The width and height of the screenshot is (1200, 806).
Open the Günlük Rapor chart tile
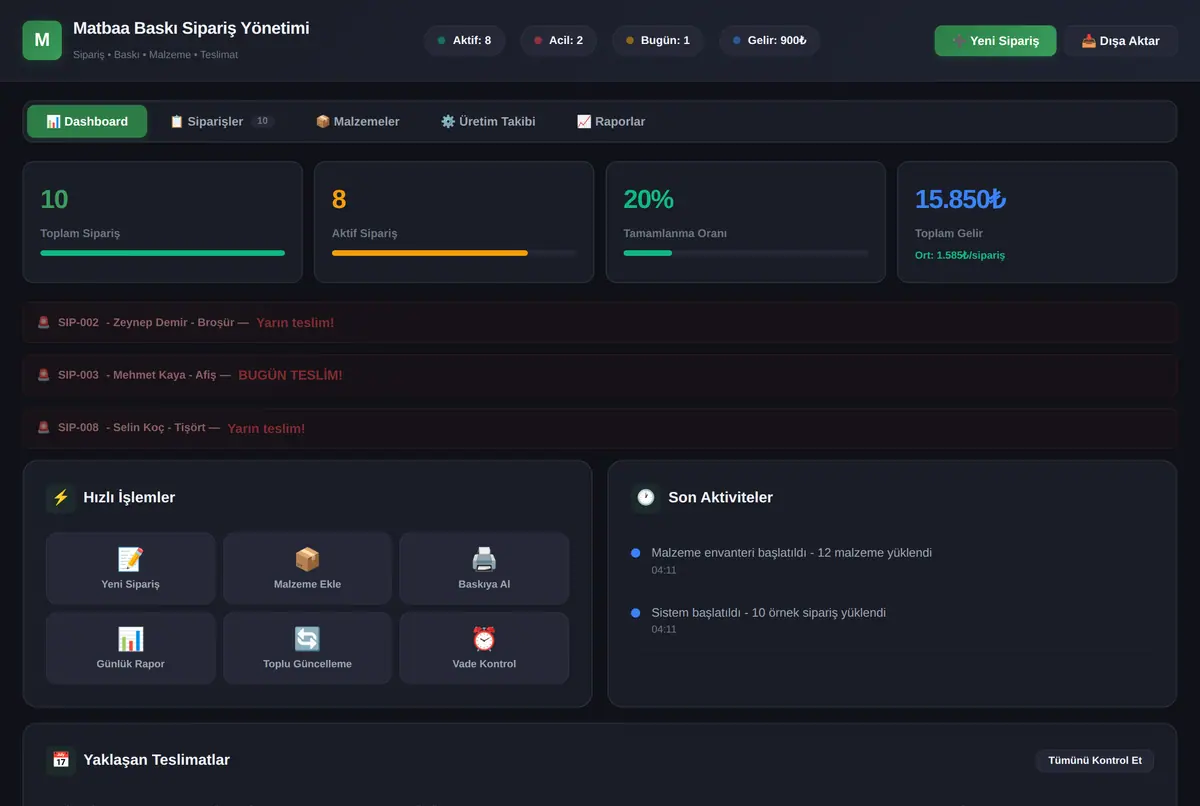131,648
